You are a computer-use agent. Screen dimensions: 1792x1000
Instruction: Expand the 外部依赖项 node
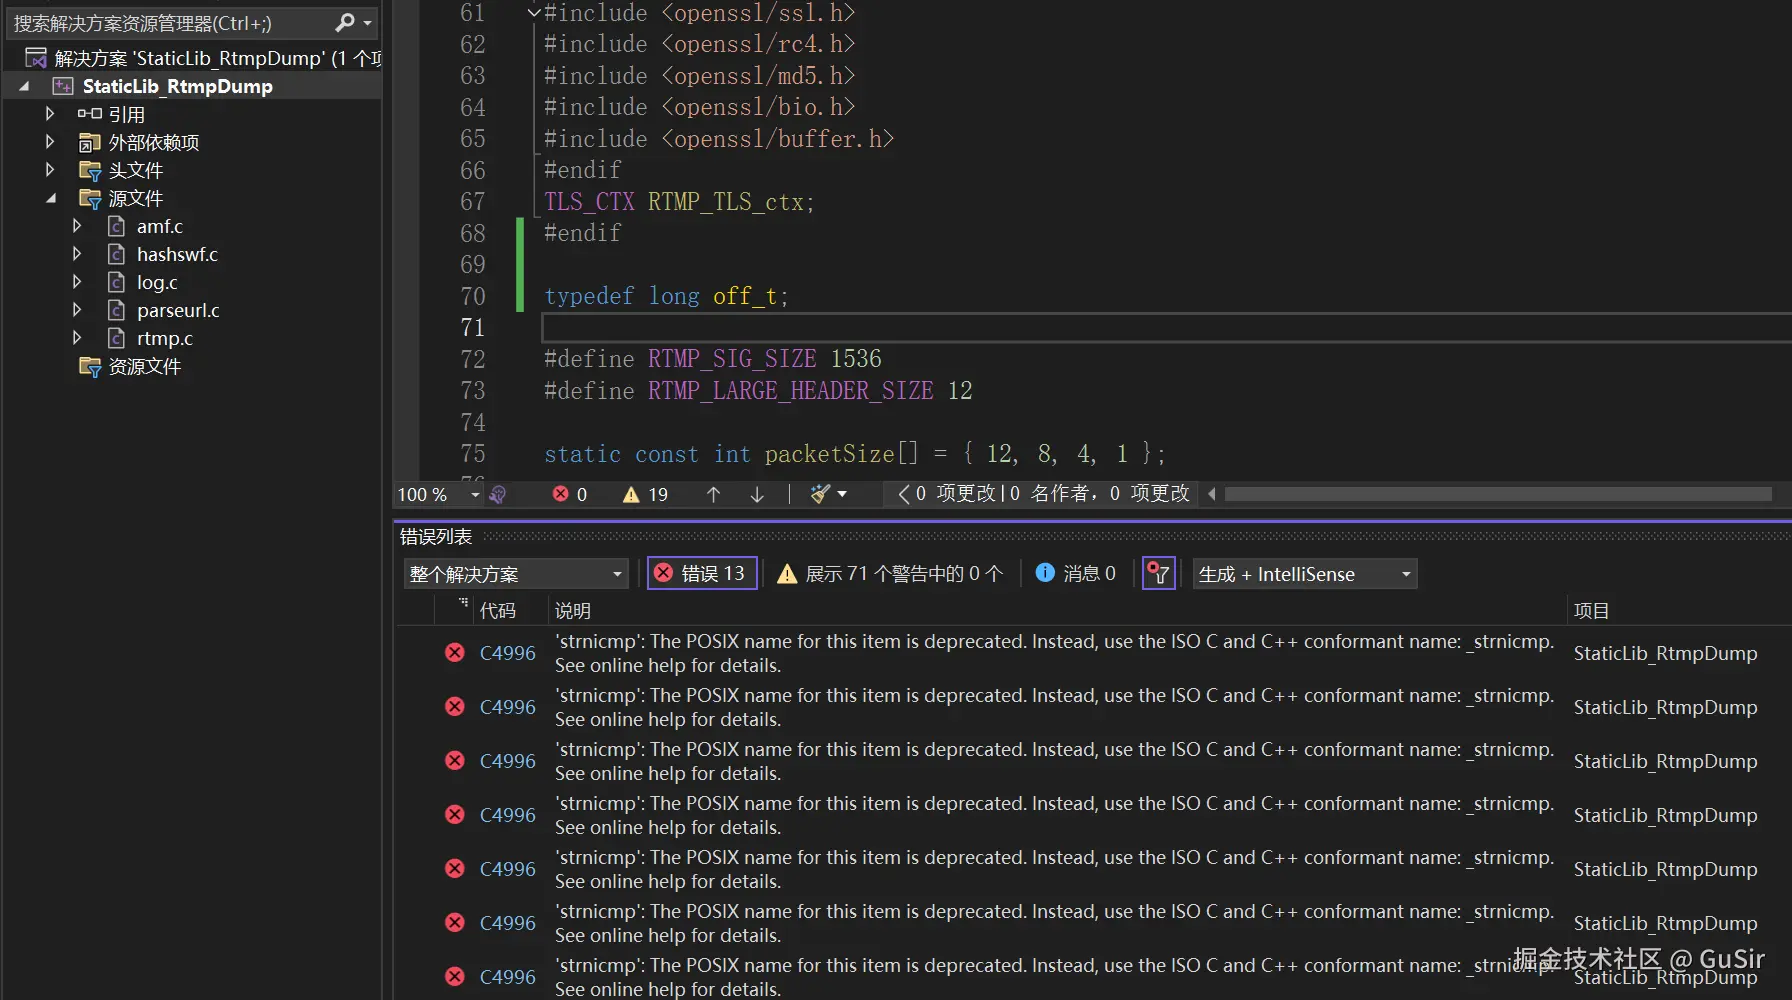click(50, 142)
